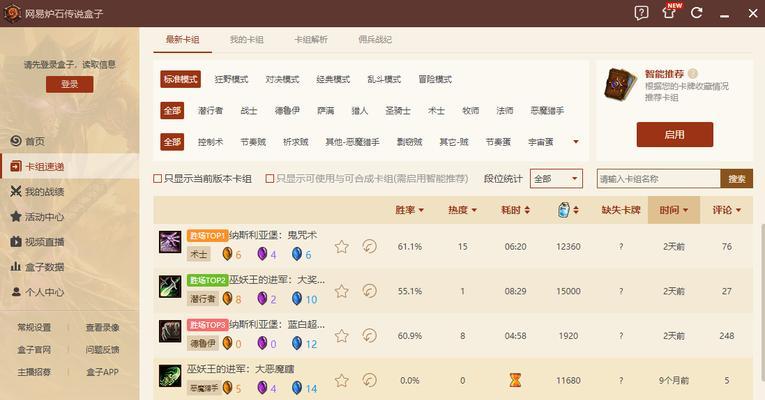The image size is (765, 400).
Task: Open the 胜场TOP3 druid deck thumbnail
Action: (x=170, y=331)
